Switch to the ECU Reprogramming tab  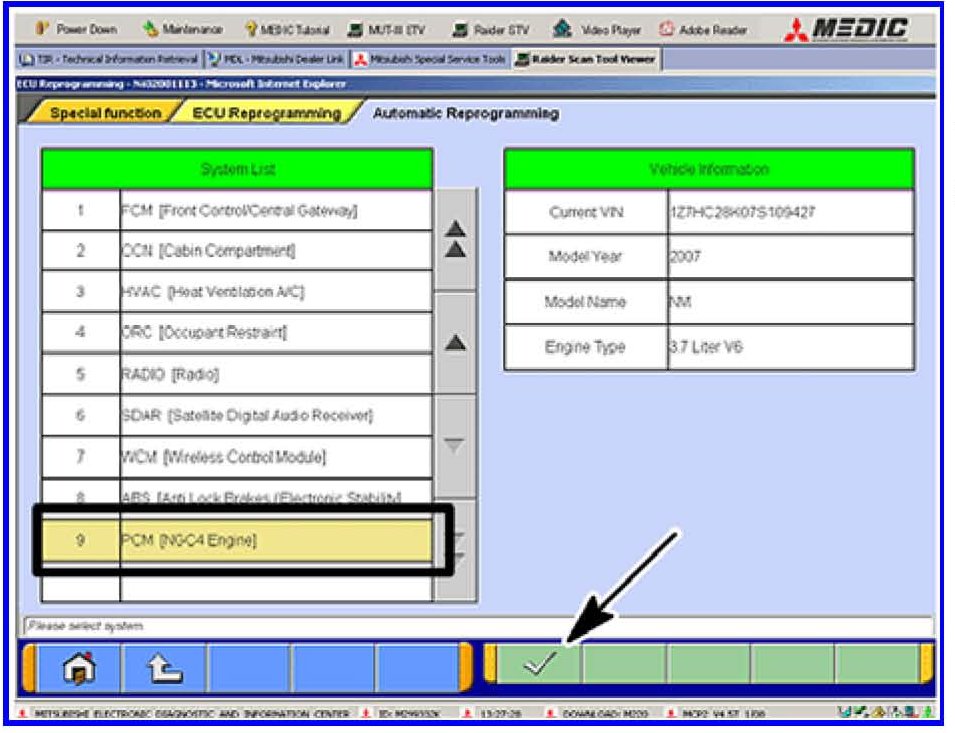[x=266, y=113]
